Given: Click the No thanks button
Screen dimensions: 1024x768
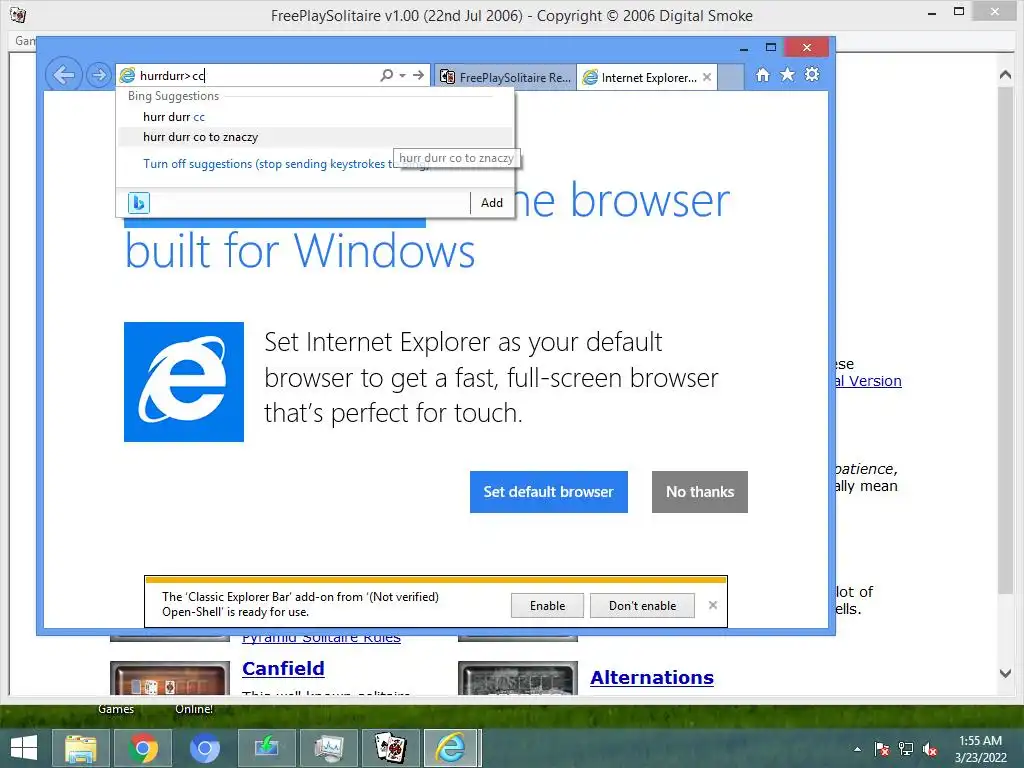Looking at the screenshot, I should click(699, 492).
